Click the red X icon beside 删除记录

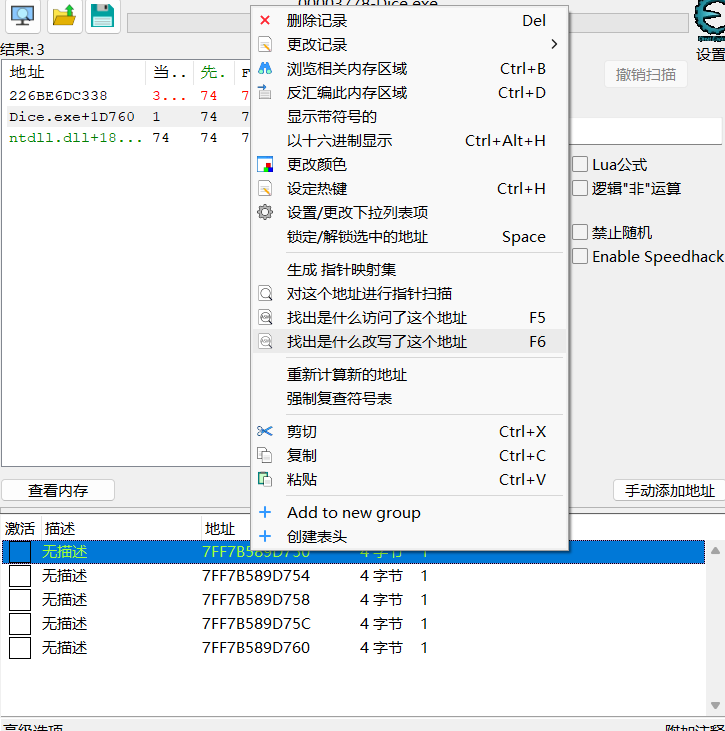pos(265,21)
